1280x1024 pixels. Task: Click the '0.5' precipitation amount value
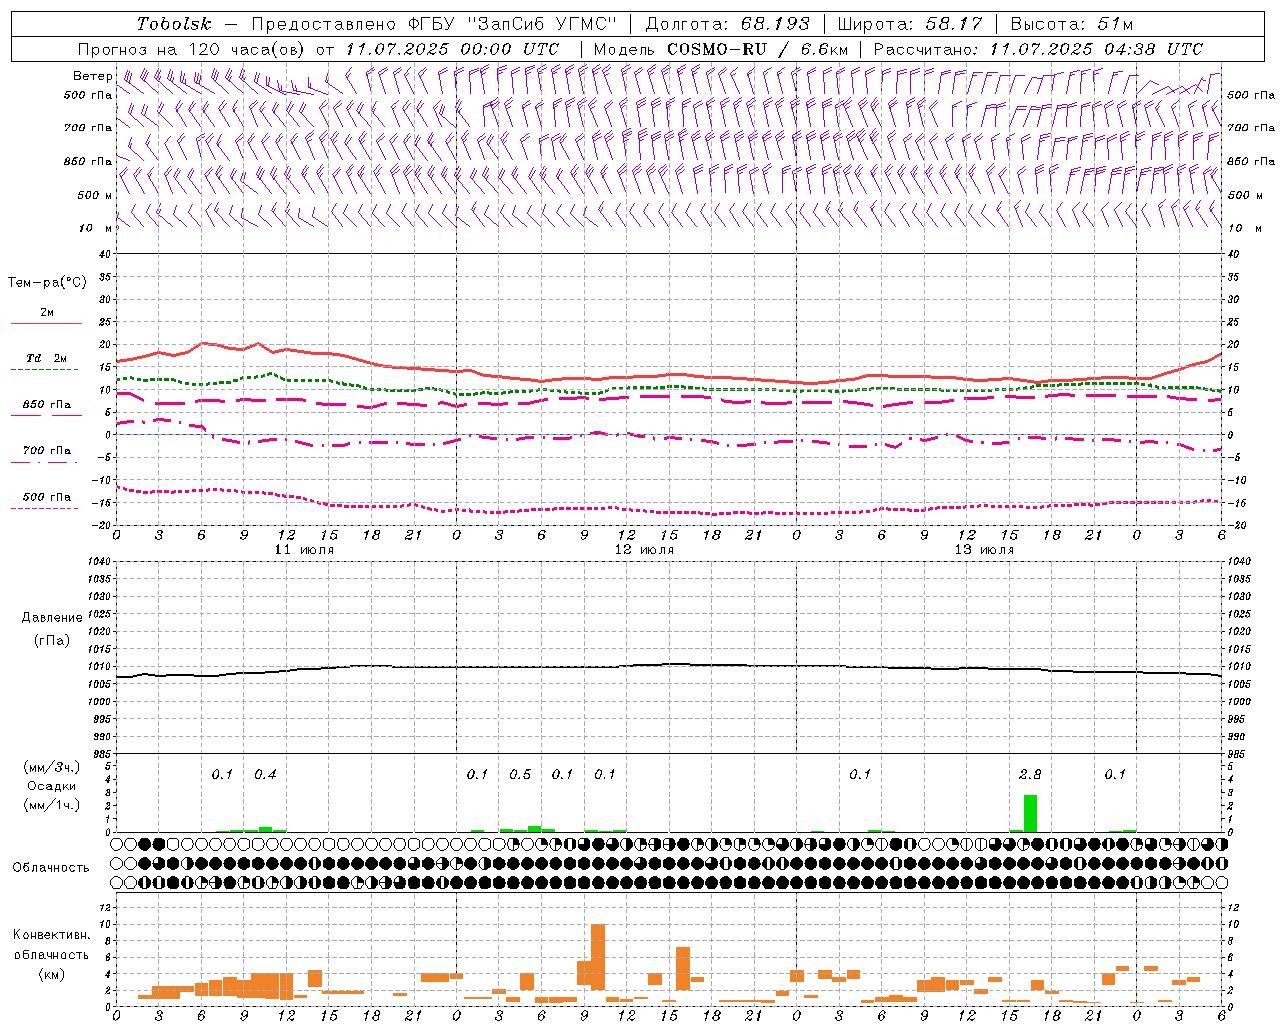coord(520,775)
